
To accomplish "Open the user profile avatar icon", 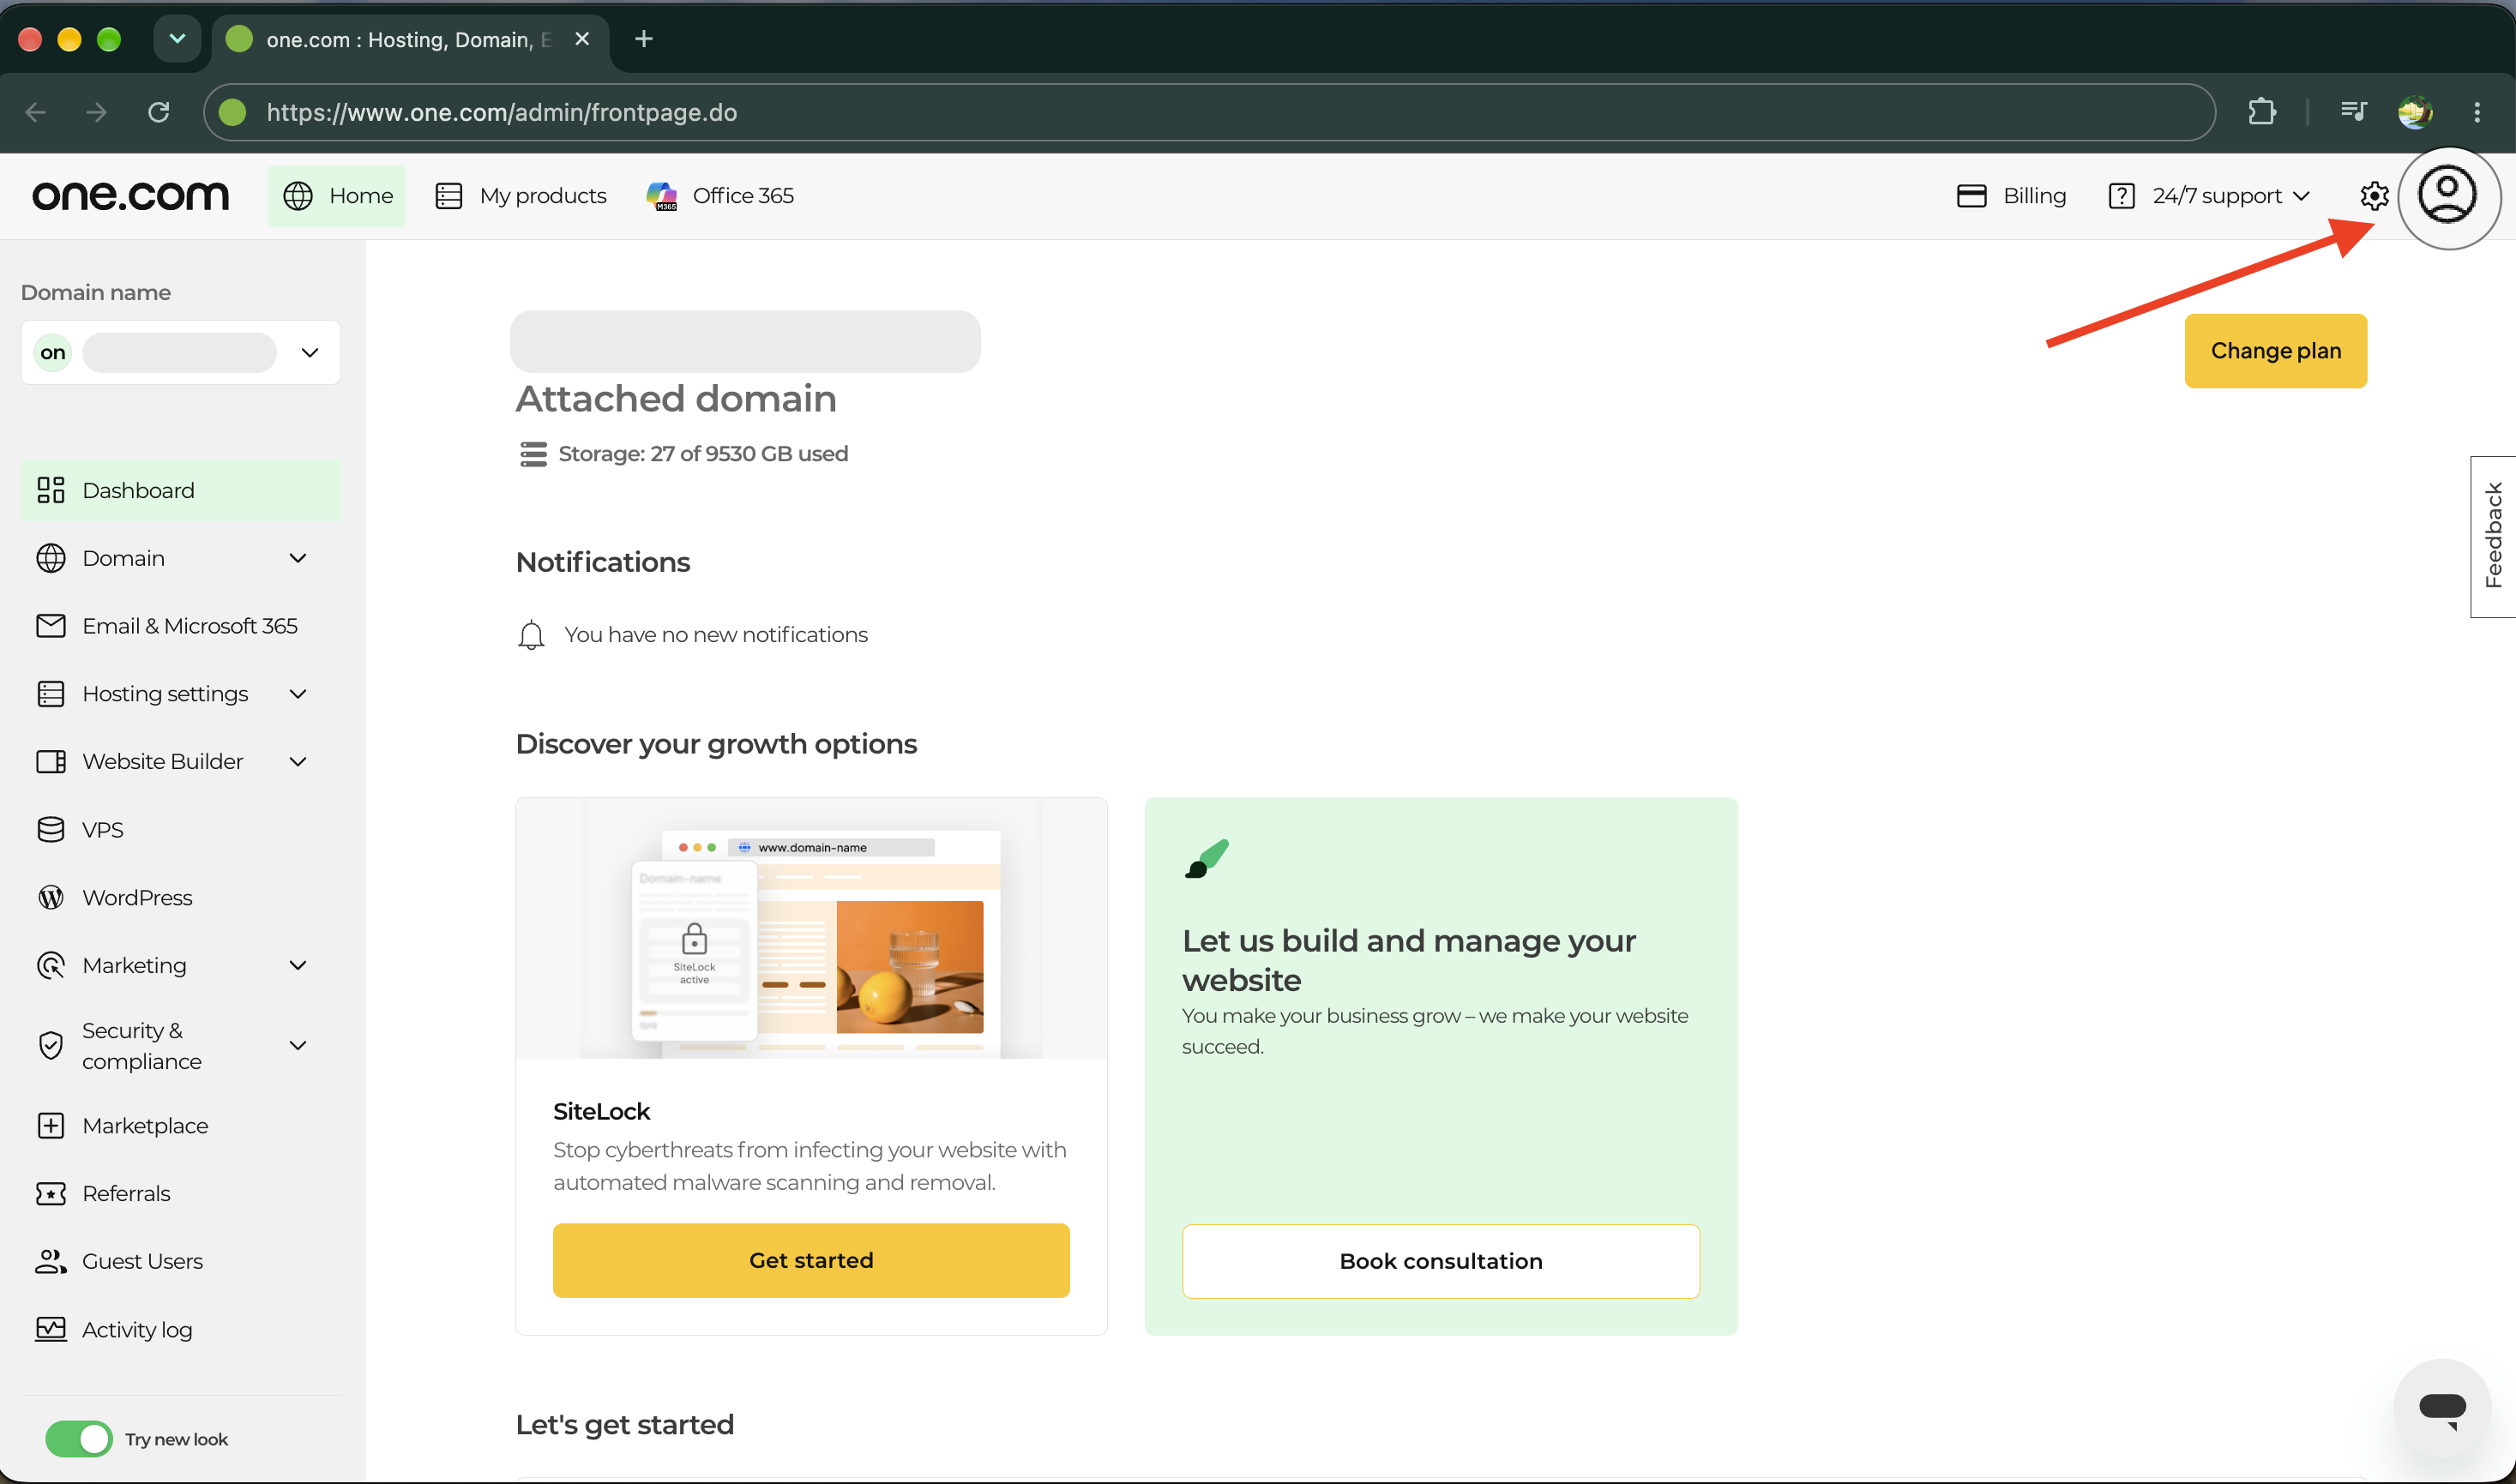I will (x=2447, y=196).
